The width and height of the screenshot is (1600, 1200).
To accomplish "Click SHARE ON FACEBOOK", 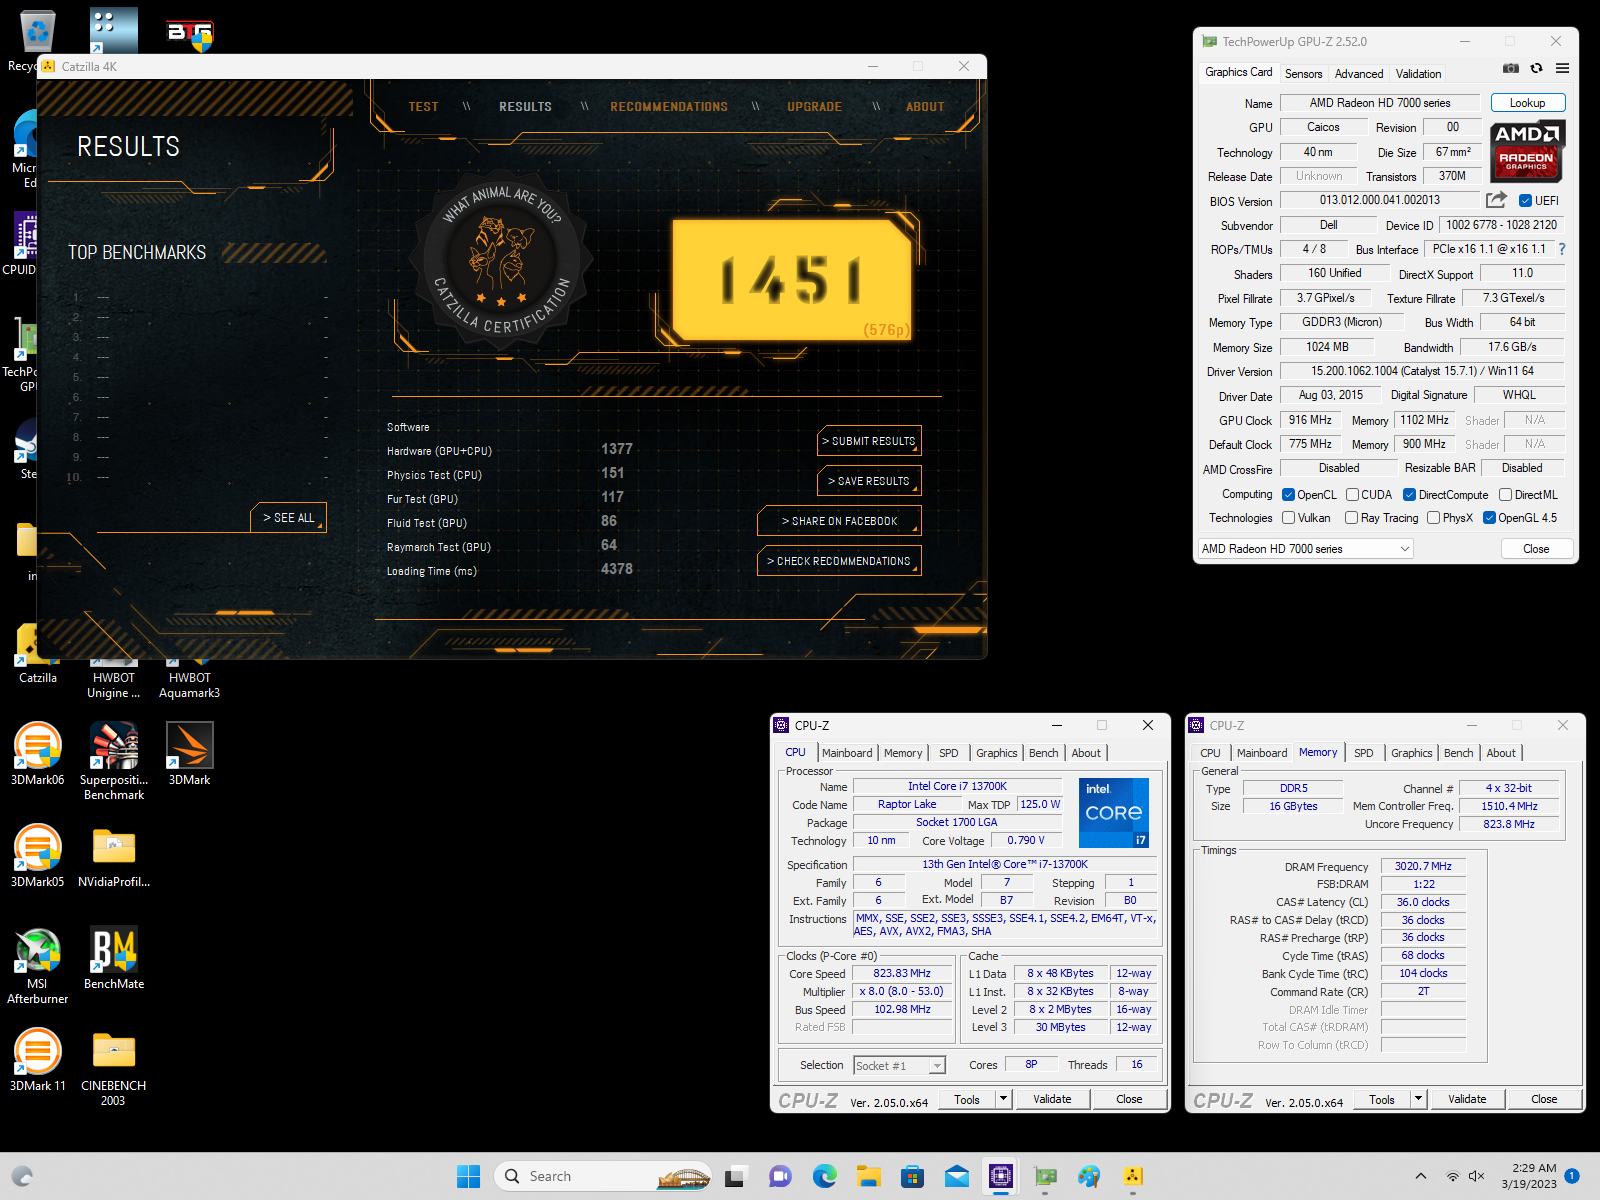I will pyautogui.click(x=839, y=521).
